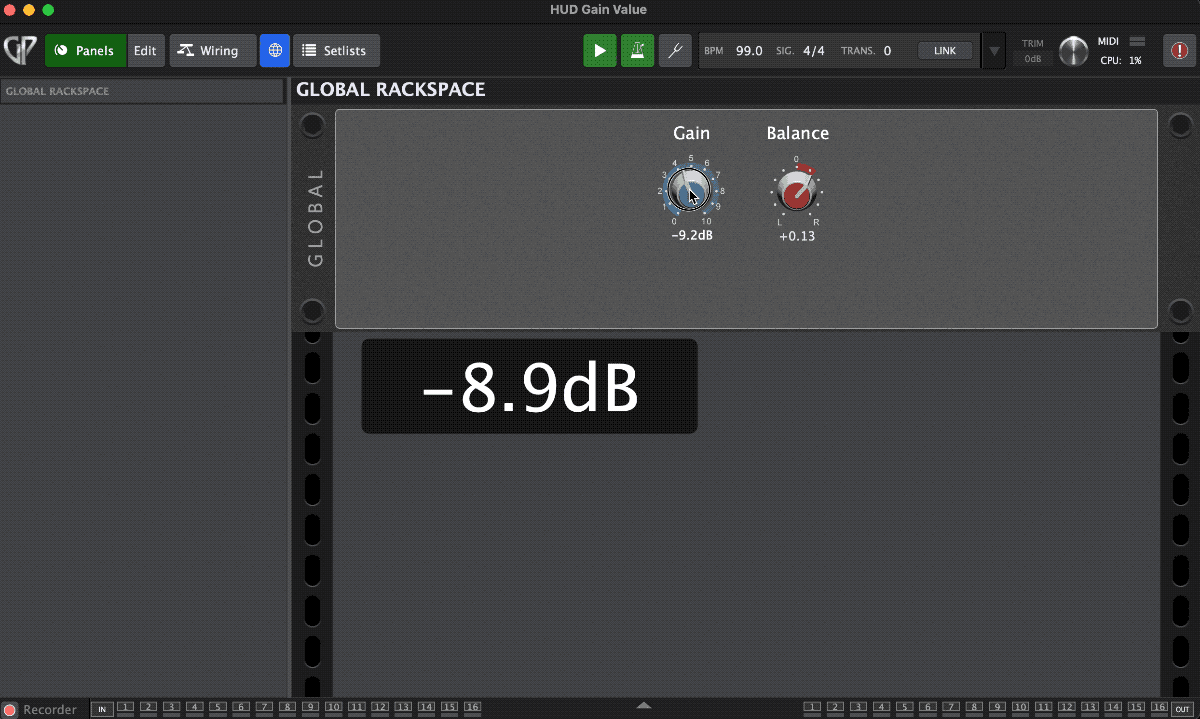Switch to Panels view
1200x719 pixels.
(85, 50)
